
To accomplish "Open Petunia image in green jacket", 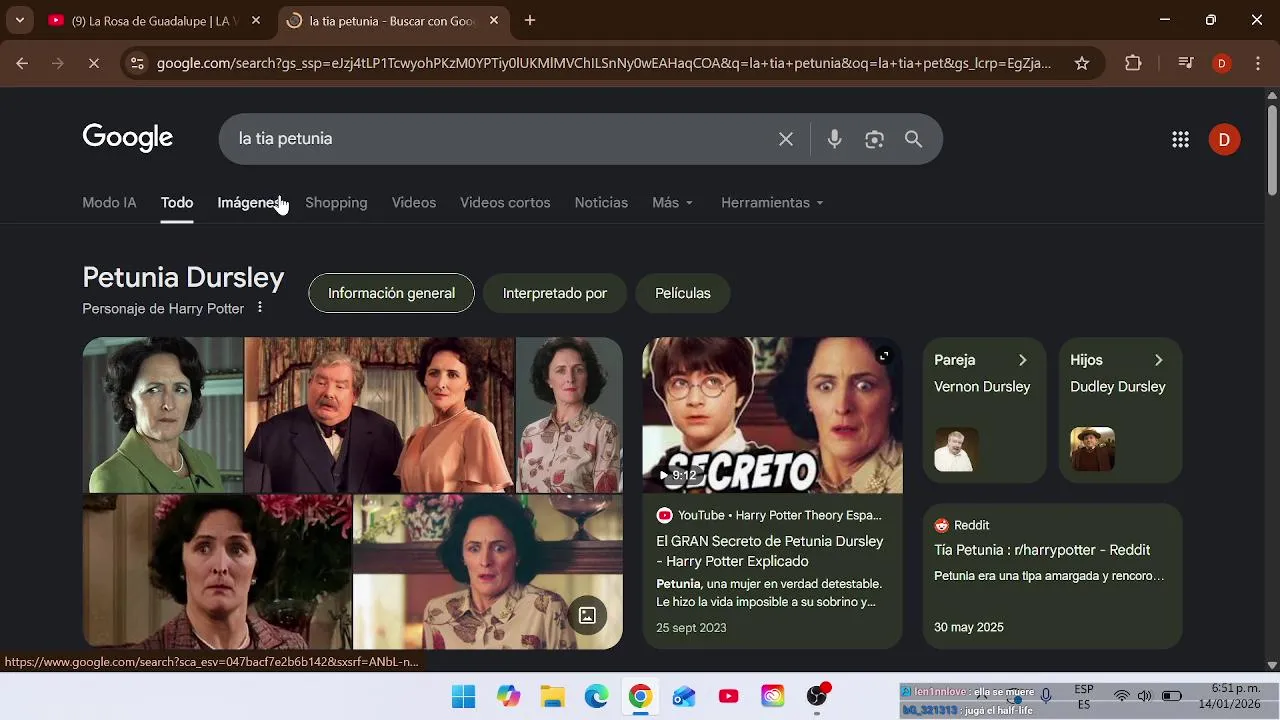I will coord(163,415).
